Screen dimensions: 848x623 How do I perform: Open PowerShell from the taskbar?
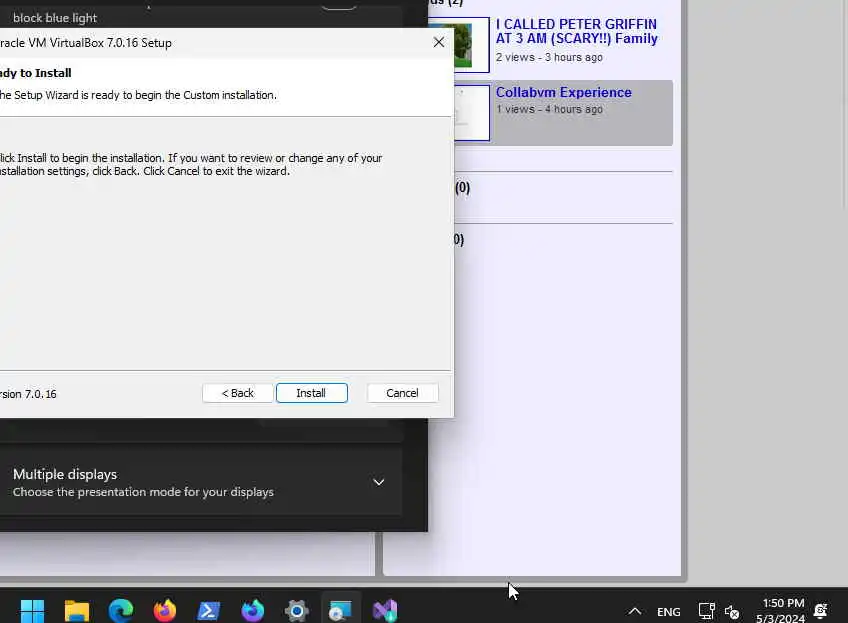pyautogui.click(x=208, y=611)
